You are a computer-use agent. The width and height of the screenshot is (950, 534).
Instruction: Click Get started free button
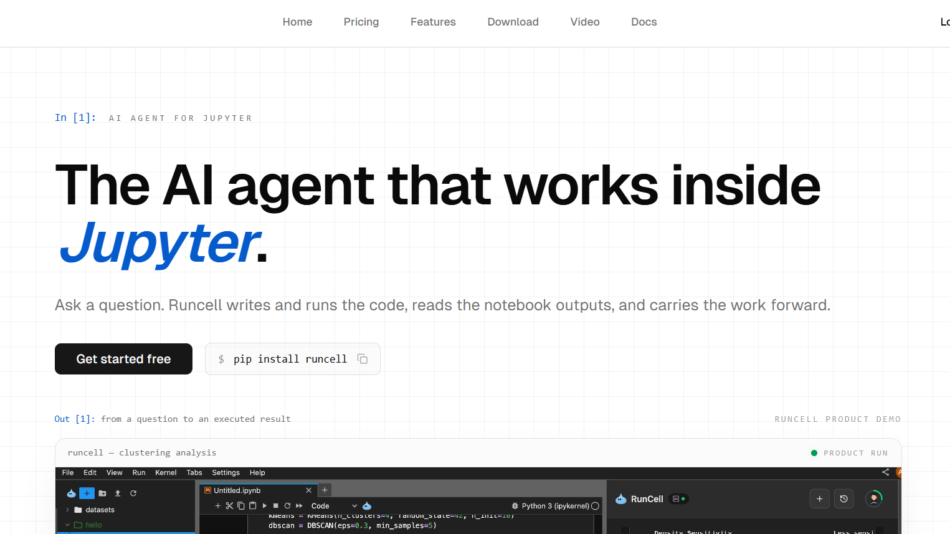124,359
